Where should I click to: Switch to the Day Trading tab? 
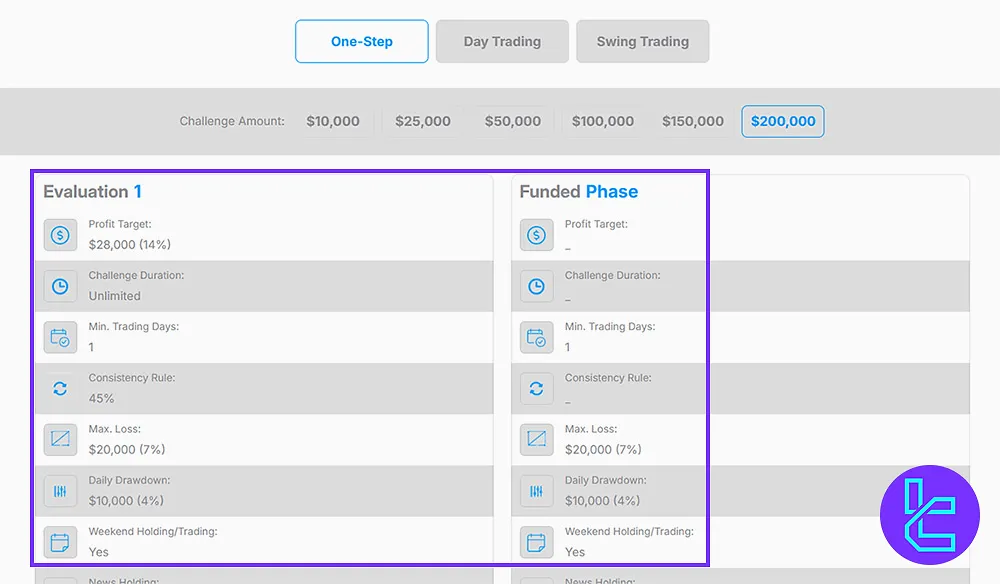(502, 41)
